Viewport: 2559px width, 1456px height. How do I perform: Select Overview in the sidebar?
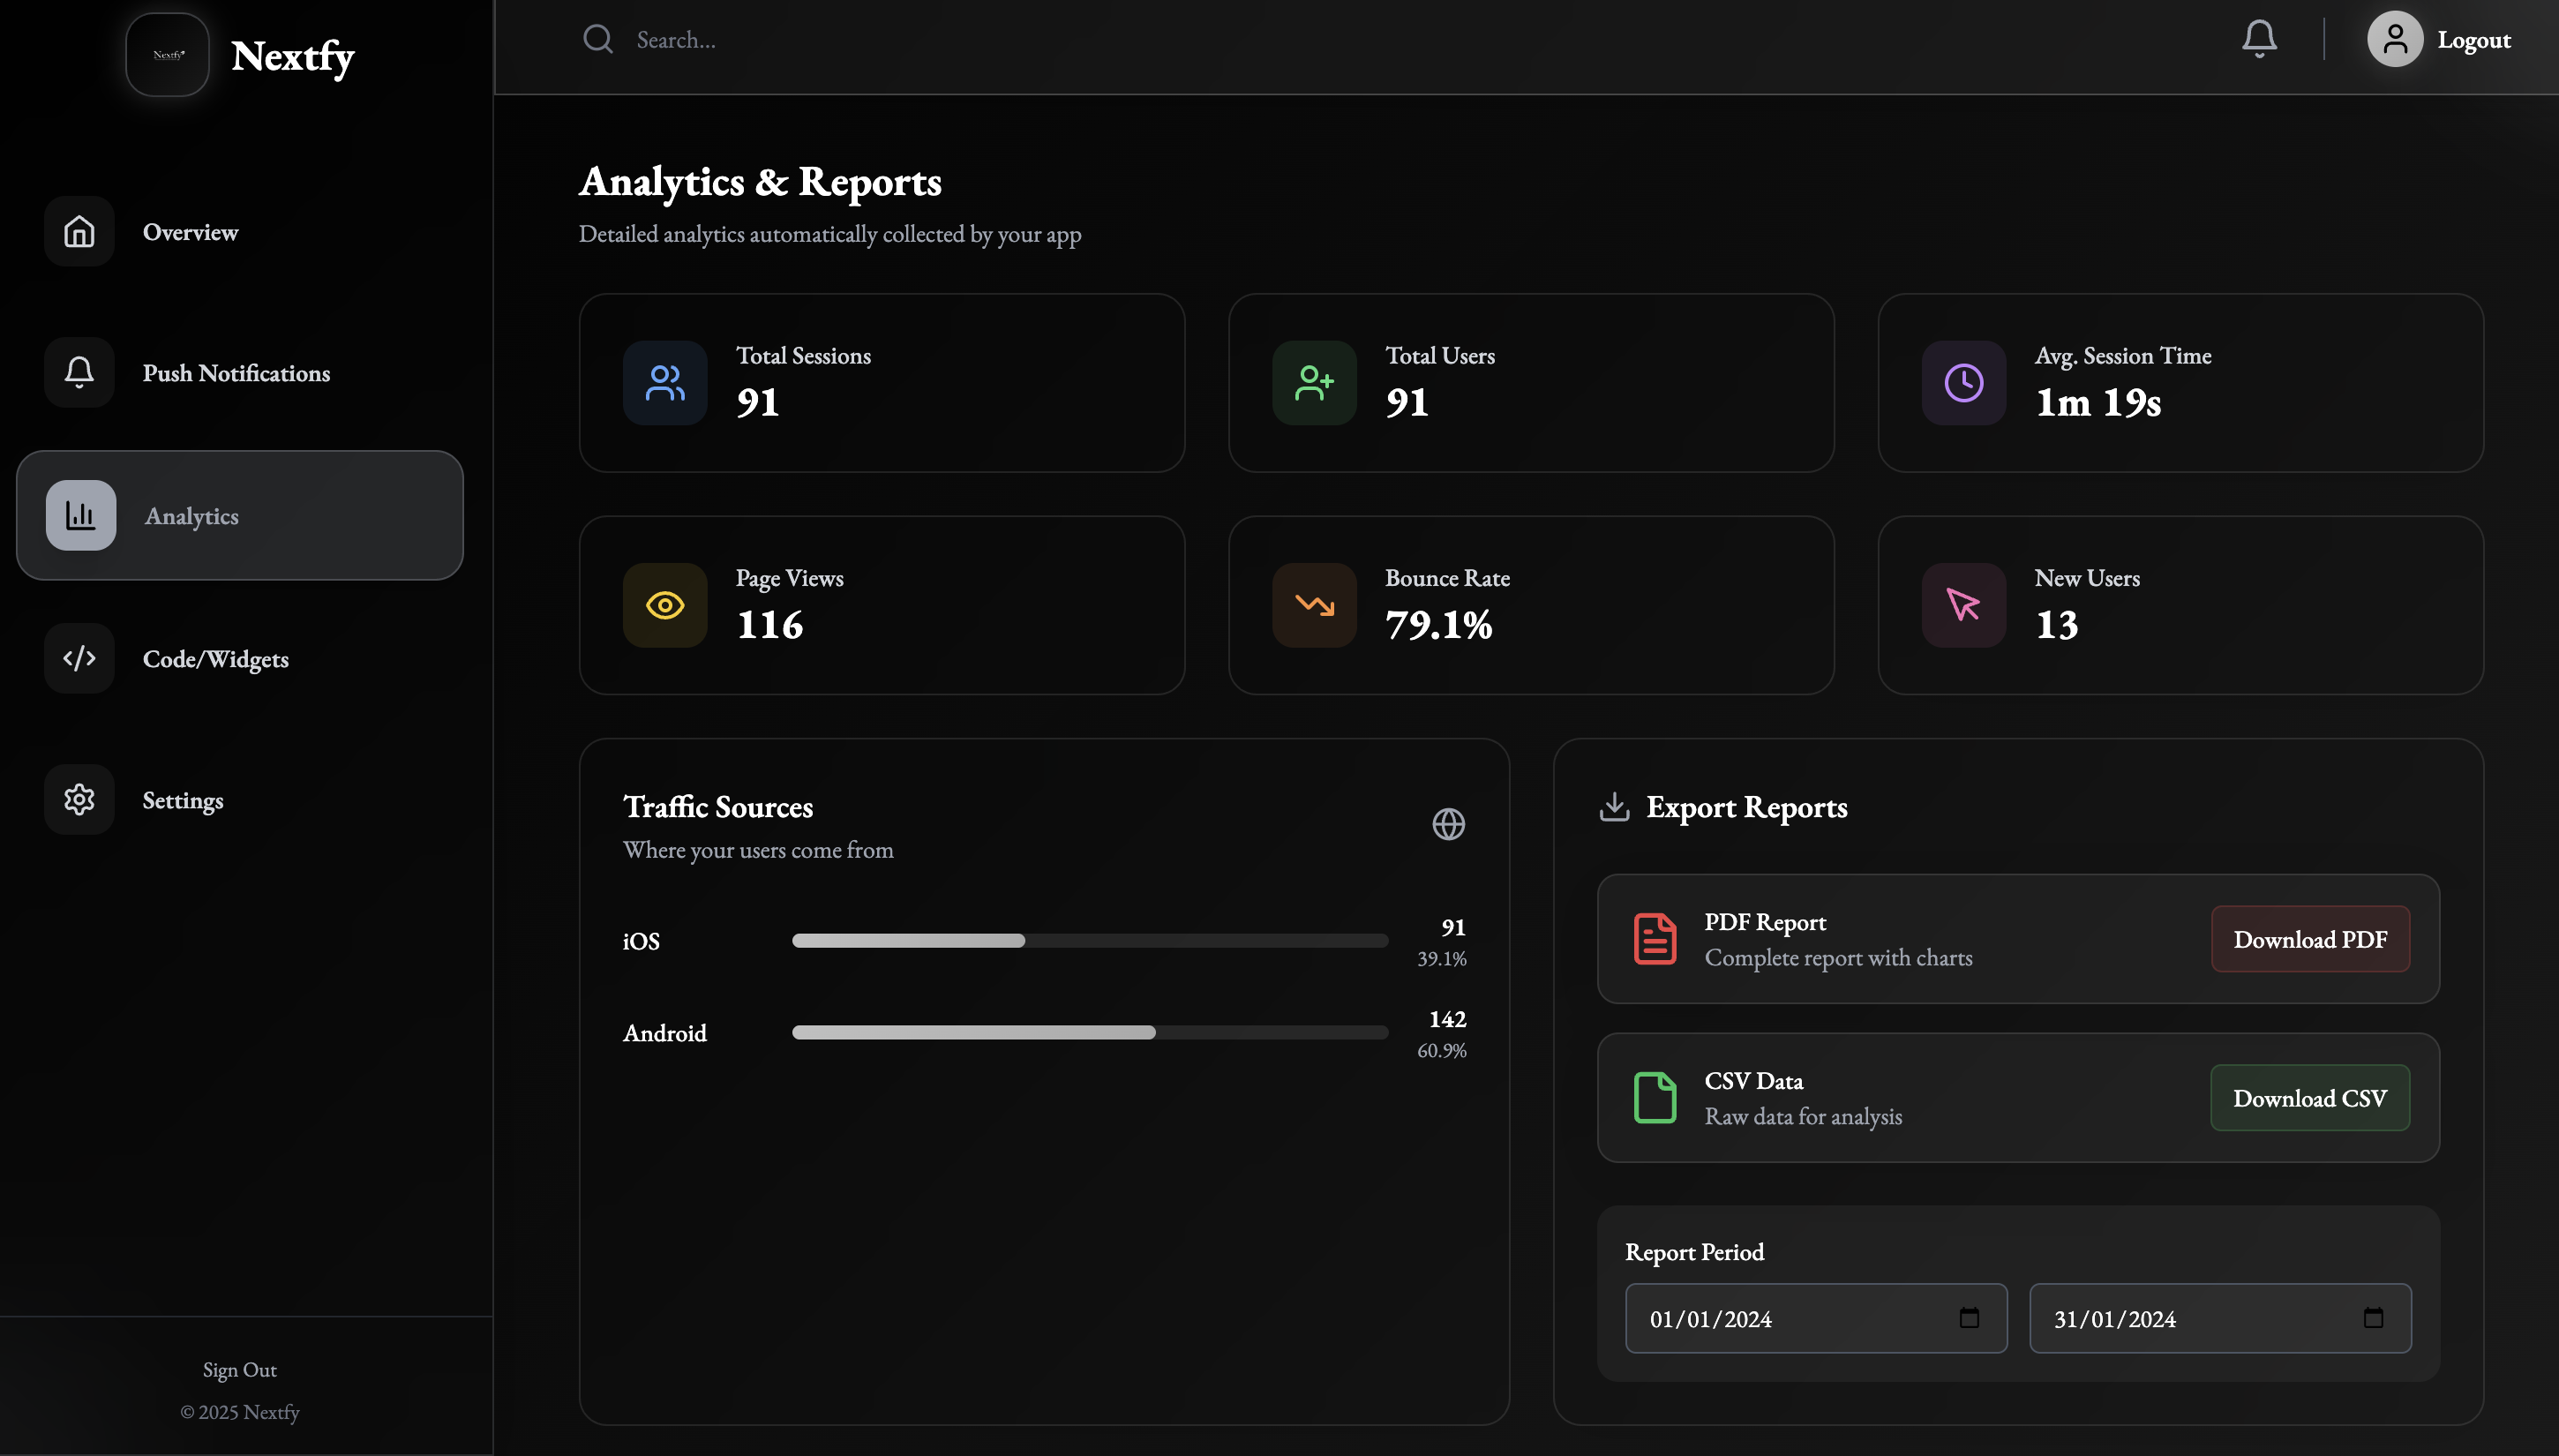[x=190, y=231]
